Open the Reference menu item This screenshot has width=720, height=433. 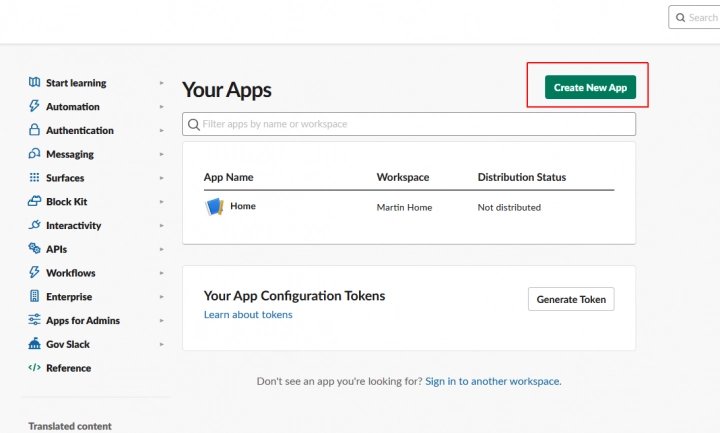click(x=68, y=368)
